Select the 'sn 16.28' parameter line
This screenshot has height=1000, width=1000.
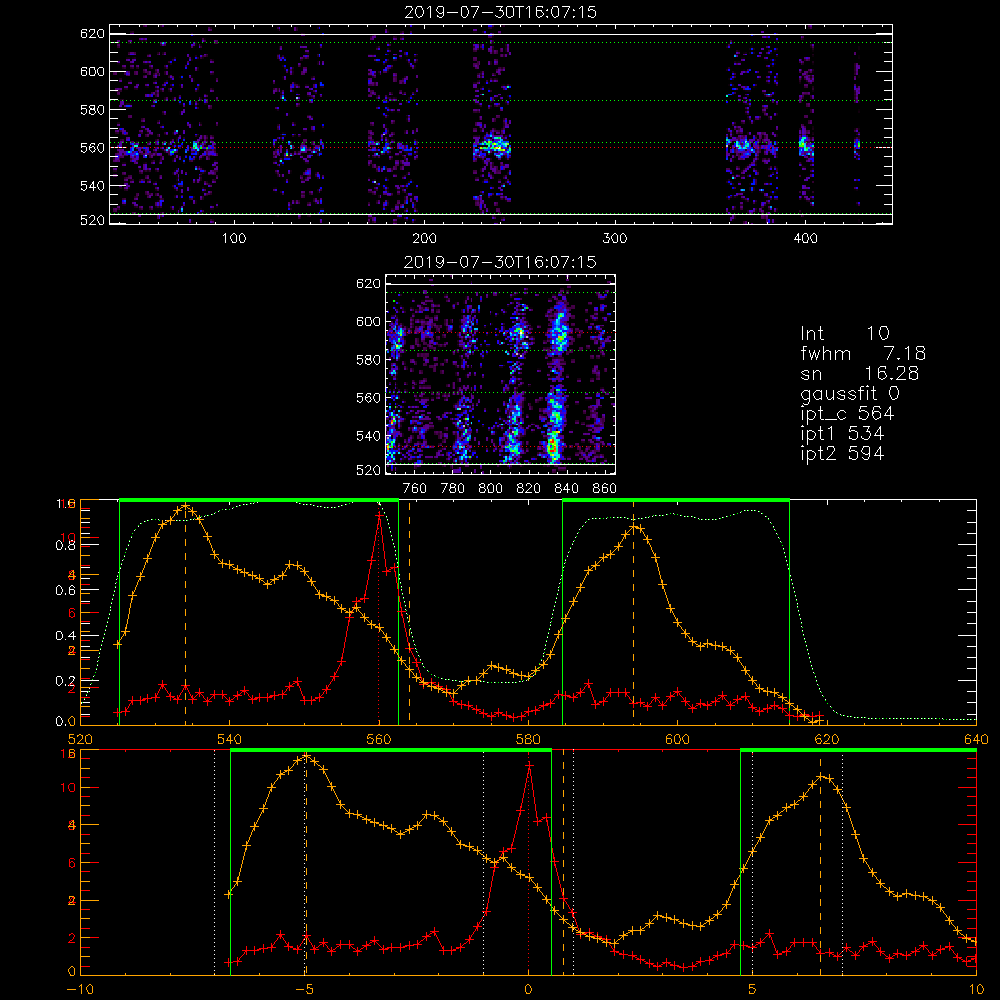860,374
